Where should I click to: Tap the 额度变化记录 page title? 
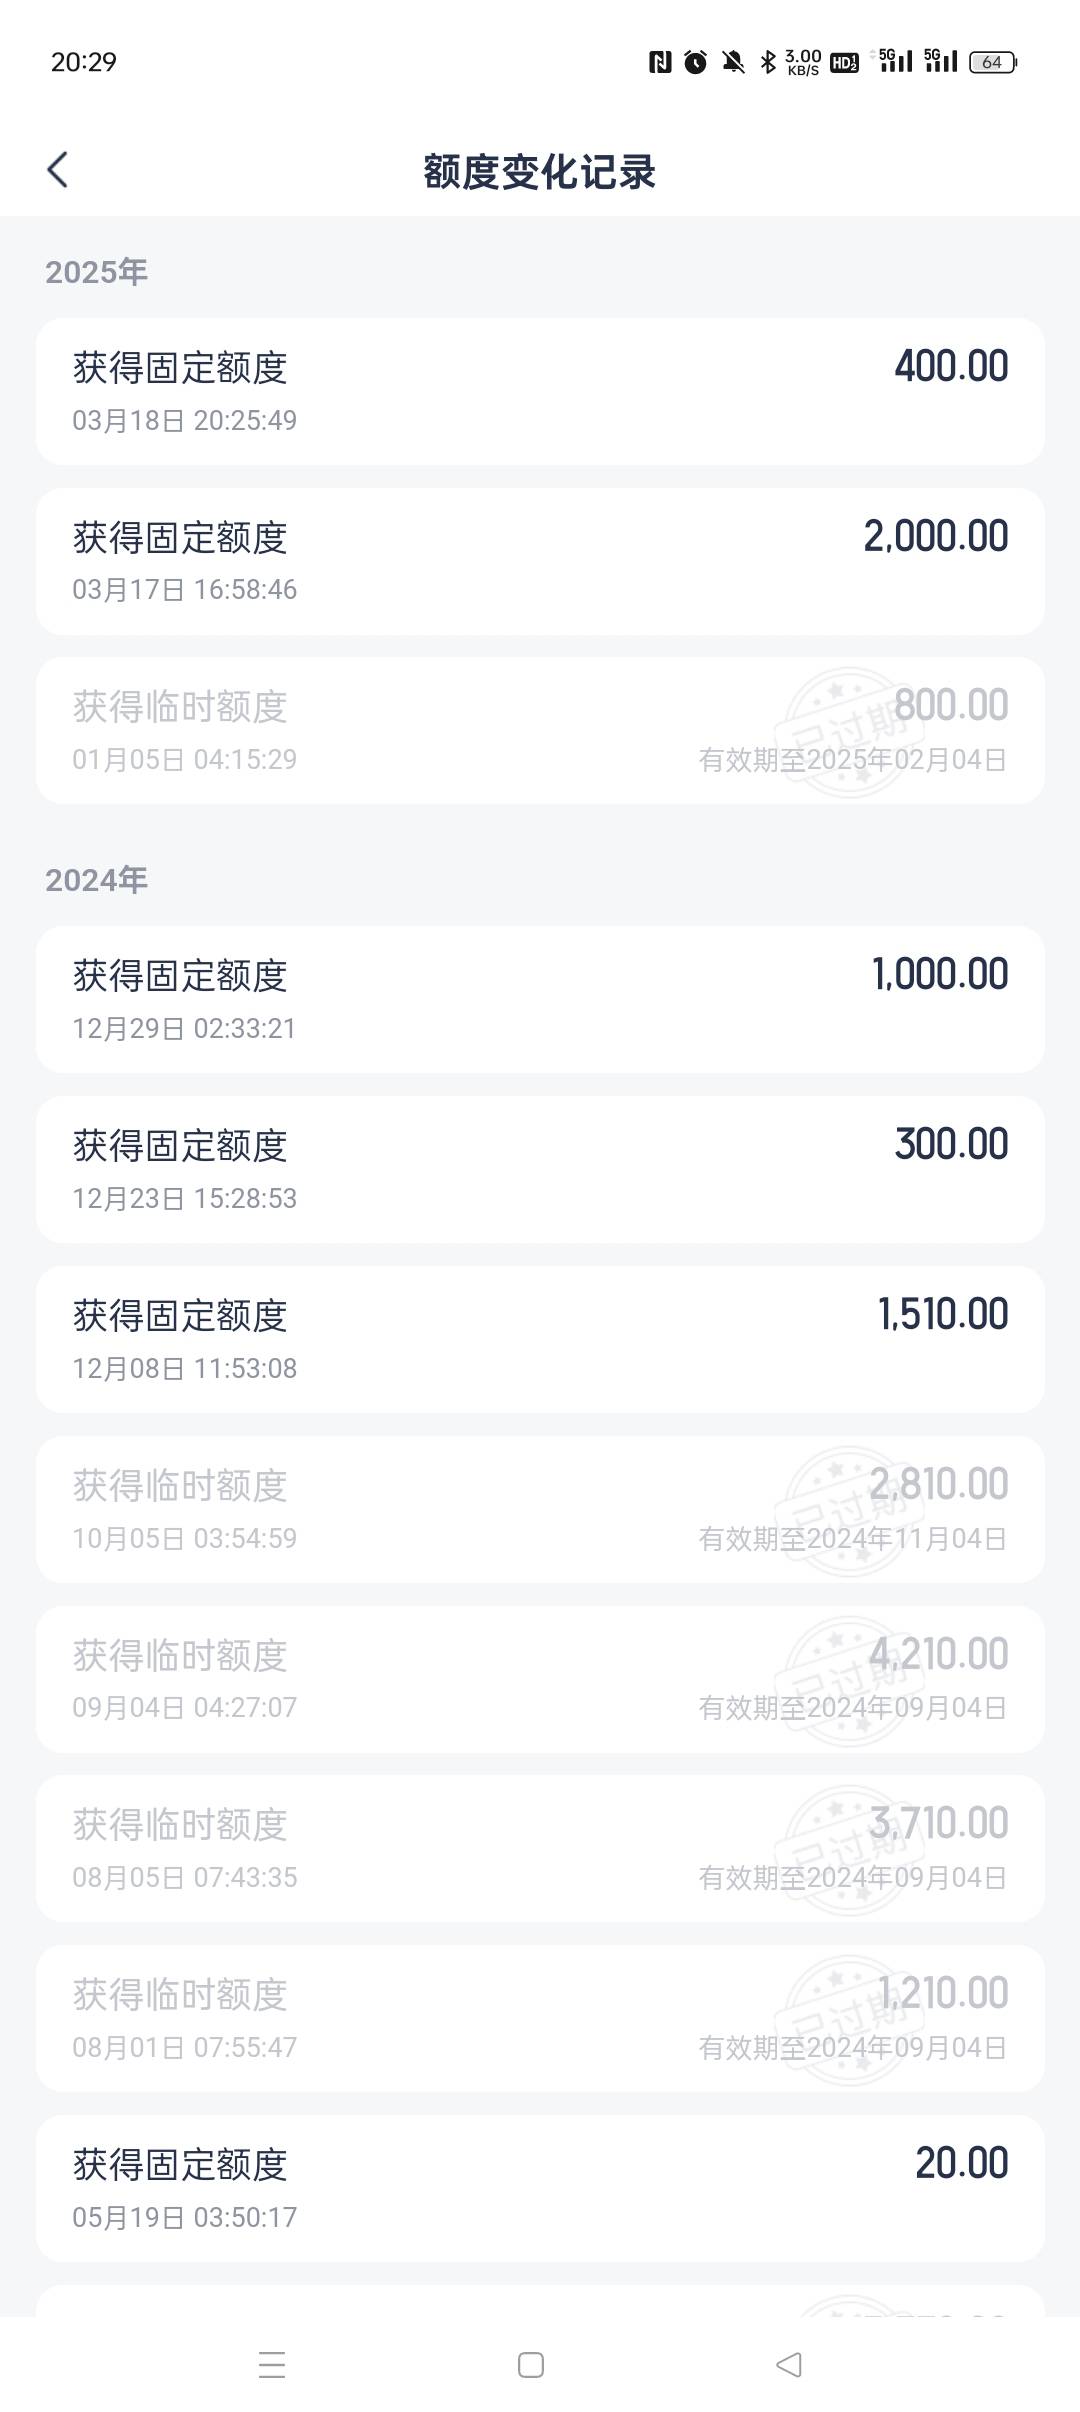(x=539, y=172)
